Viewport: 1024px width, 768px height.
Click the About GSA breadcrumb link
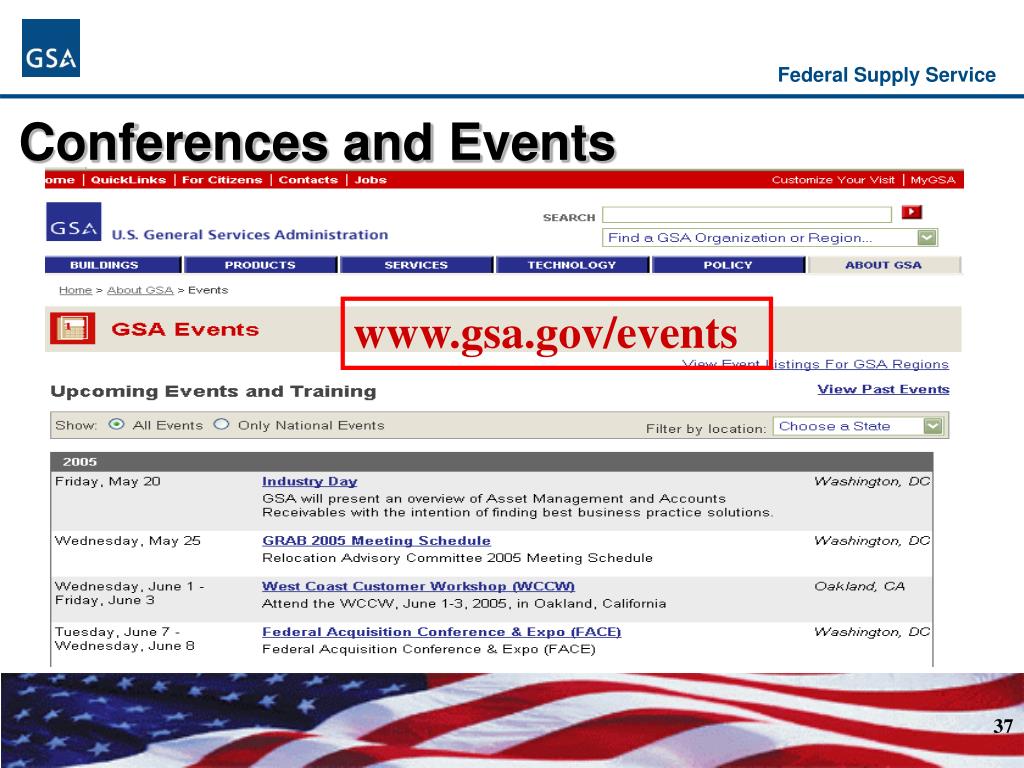[140, 290]
